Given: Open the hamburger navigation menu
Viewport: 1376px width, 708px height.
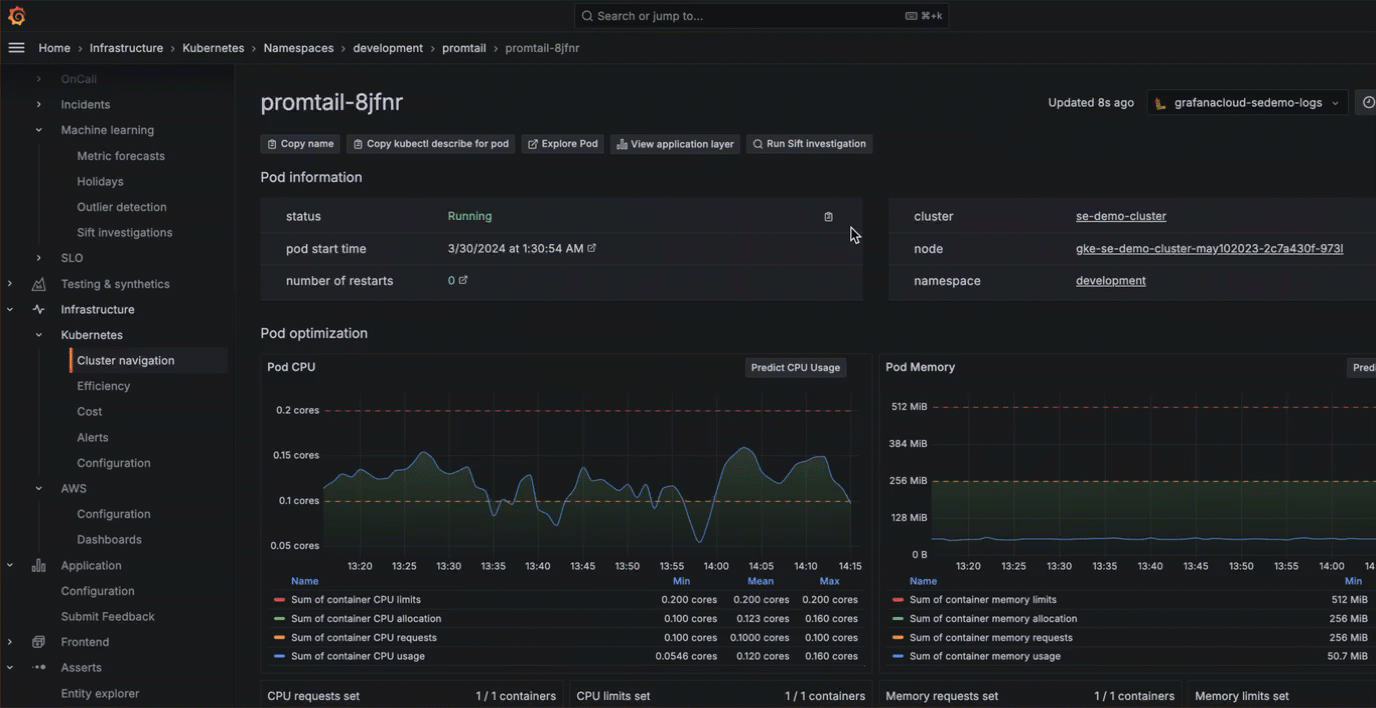Looking at the screenshot, I should (16, 48).
